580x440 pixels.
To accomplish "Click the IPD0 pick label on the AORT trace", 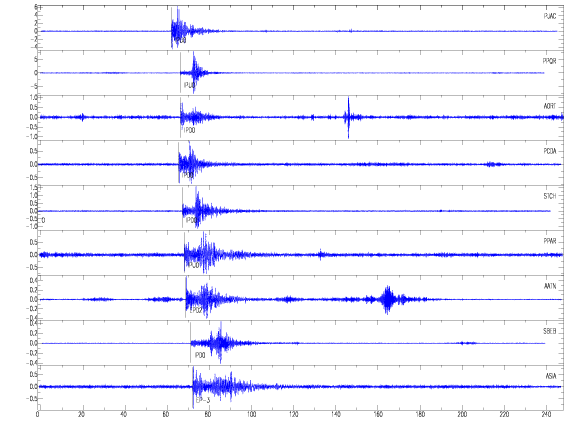I will click(x=189, y=131).
